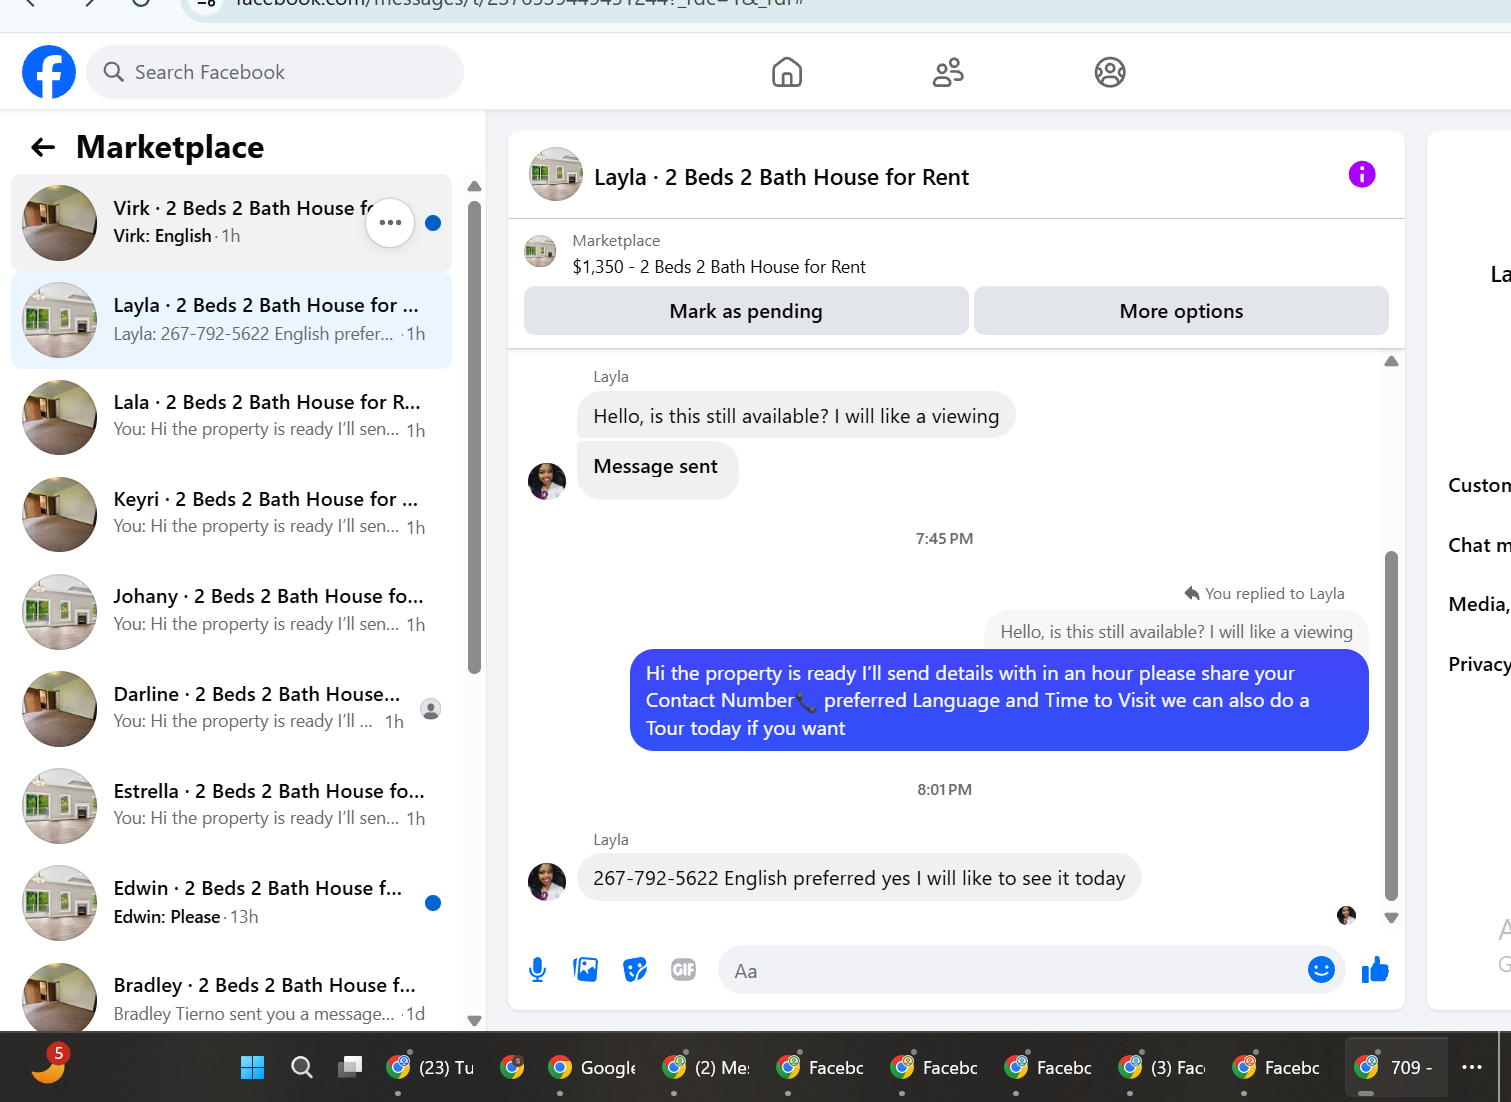Click the chat title 'Layla · 2 Beds 2 Bath House for Rent'
Viewport: 1511px width, 1102px height.
pyautogui.click(x=781, y=177)
